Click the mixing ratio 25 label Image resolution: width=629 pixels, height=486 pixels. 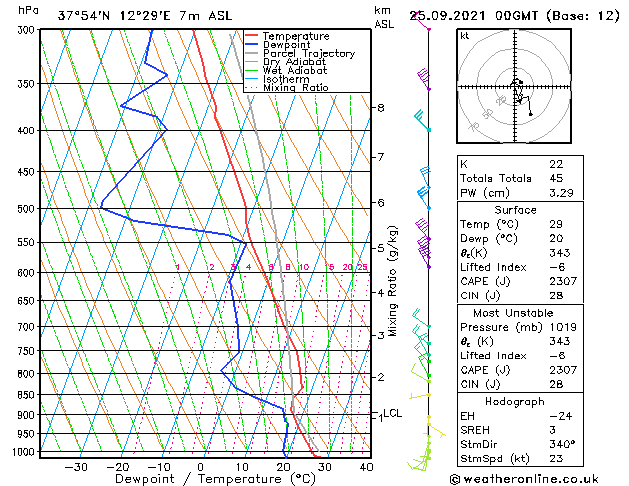(362, 267)
